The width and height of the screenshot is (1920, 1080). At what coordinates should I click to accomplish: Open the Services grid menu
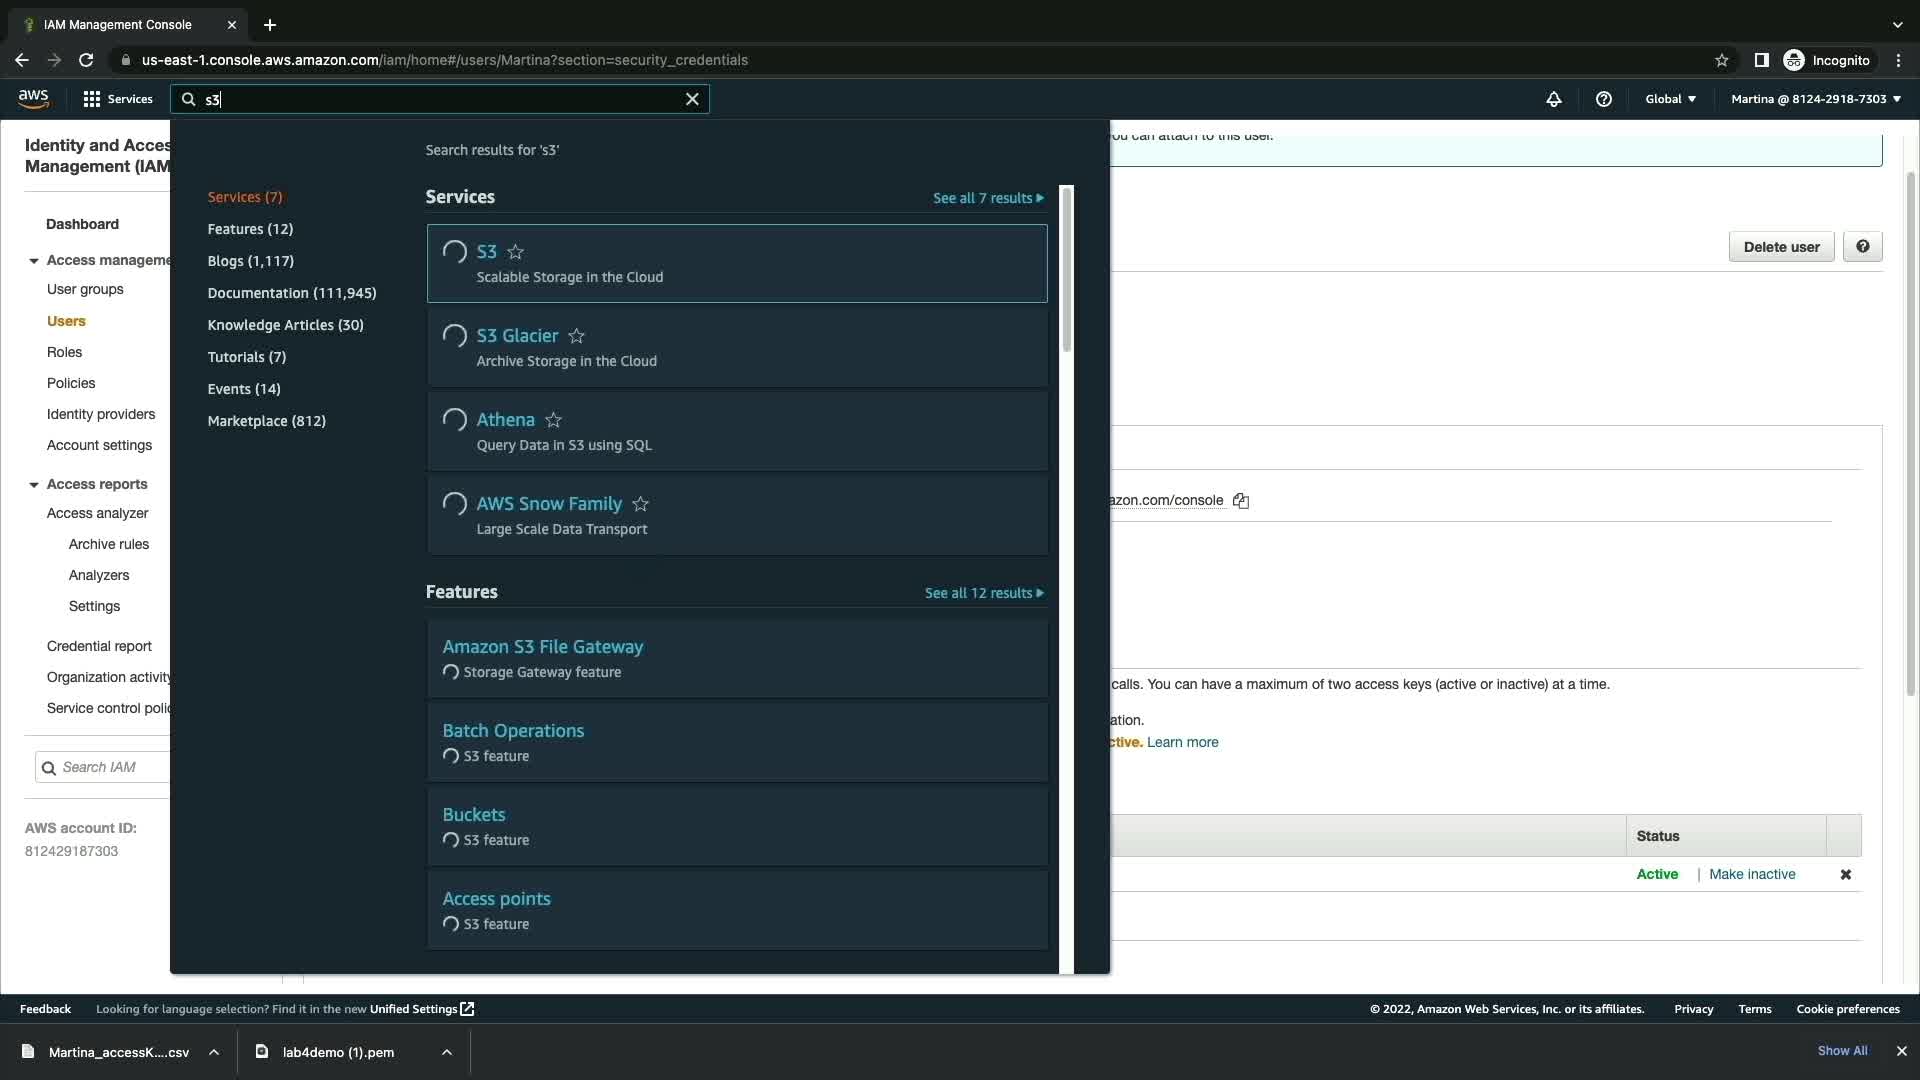coord(117,99)
